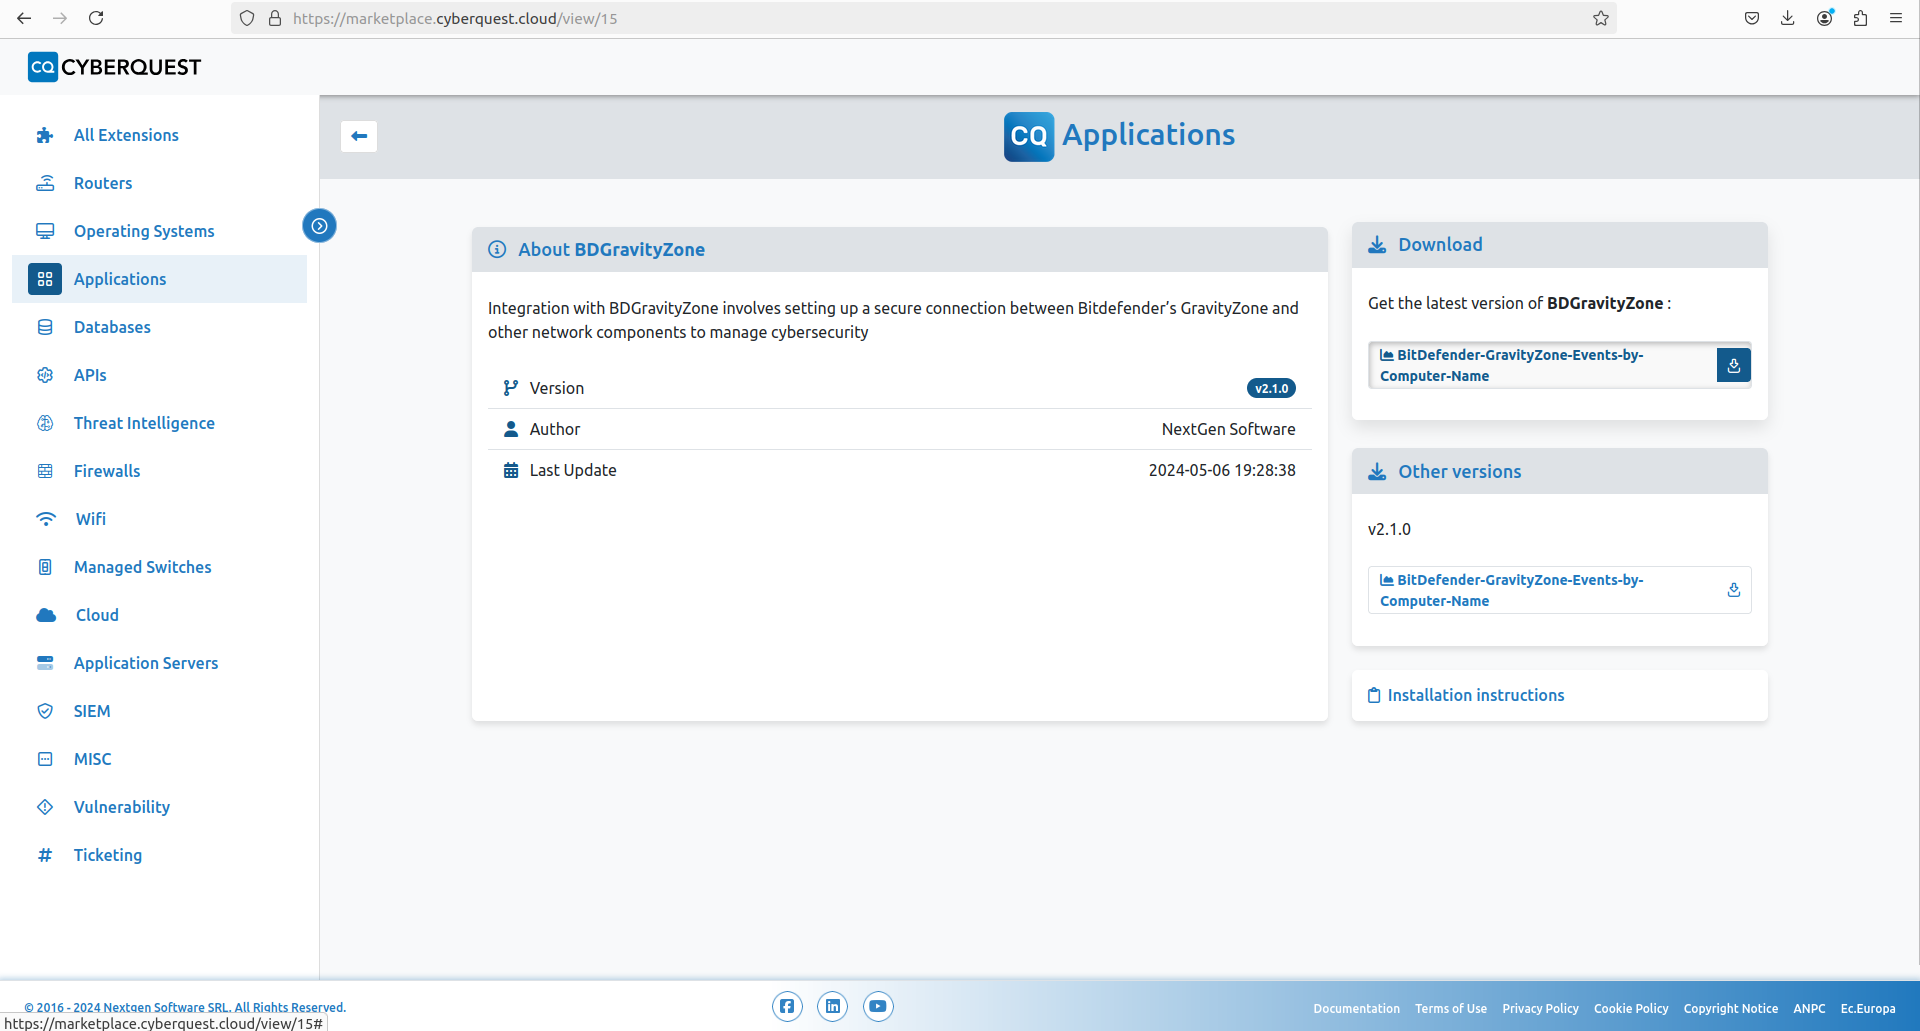1920x1031 pixels.
Task: Click the CyberQuest logo
Action: click(114, 67)
